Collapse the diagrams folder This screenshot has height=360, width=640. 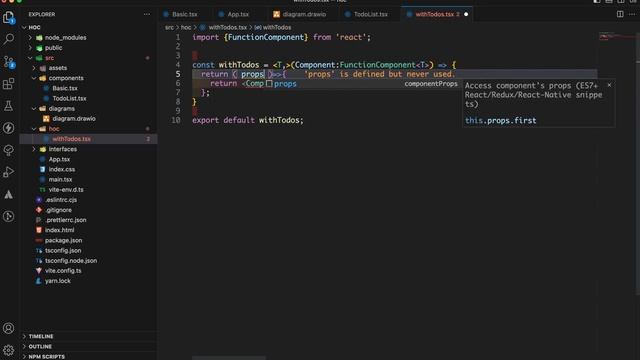coord(34,109)
